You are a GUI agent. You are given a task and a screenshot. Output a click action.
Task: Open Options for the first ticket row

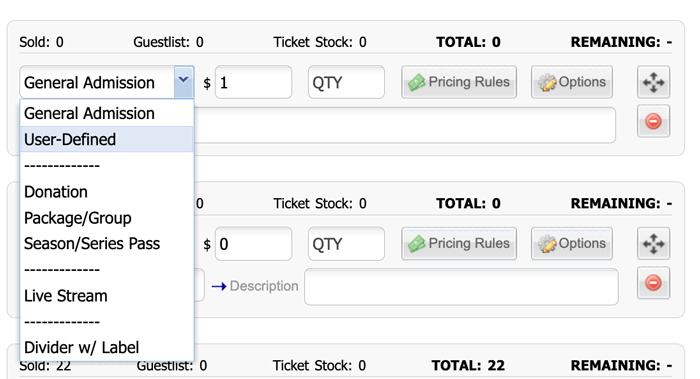click(571, 82)
